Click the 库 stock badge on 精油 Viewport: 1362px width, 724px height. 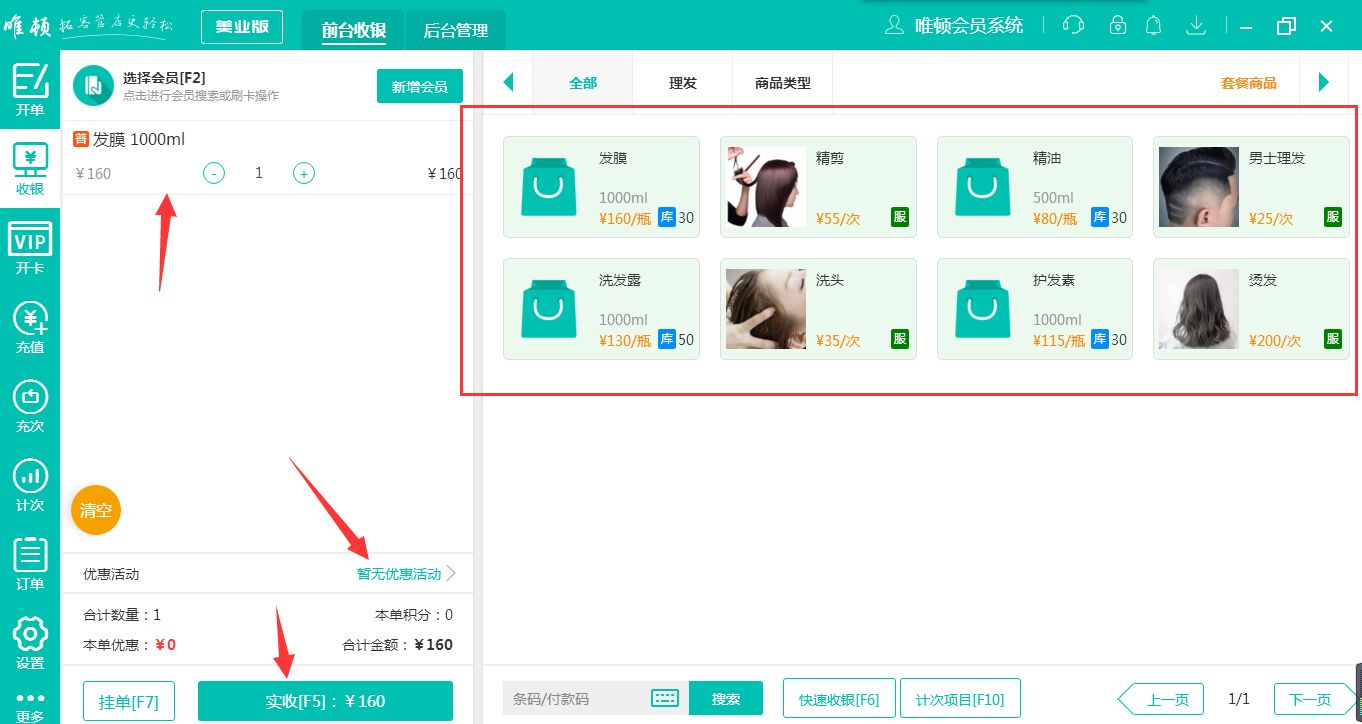click(1100, 217)
